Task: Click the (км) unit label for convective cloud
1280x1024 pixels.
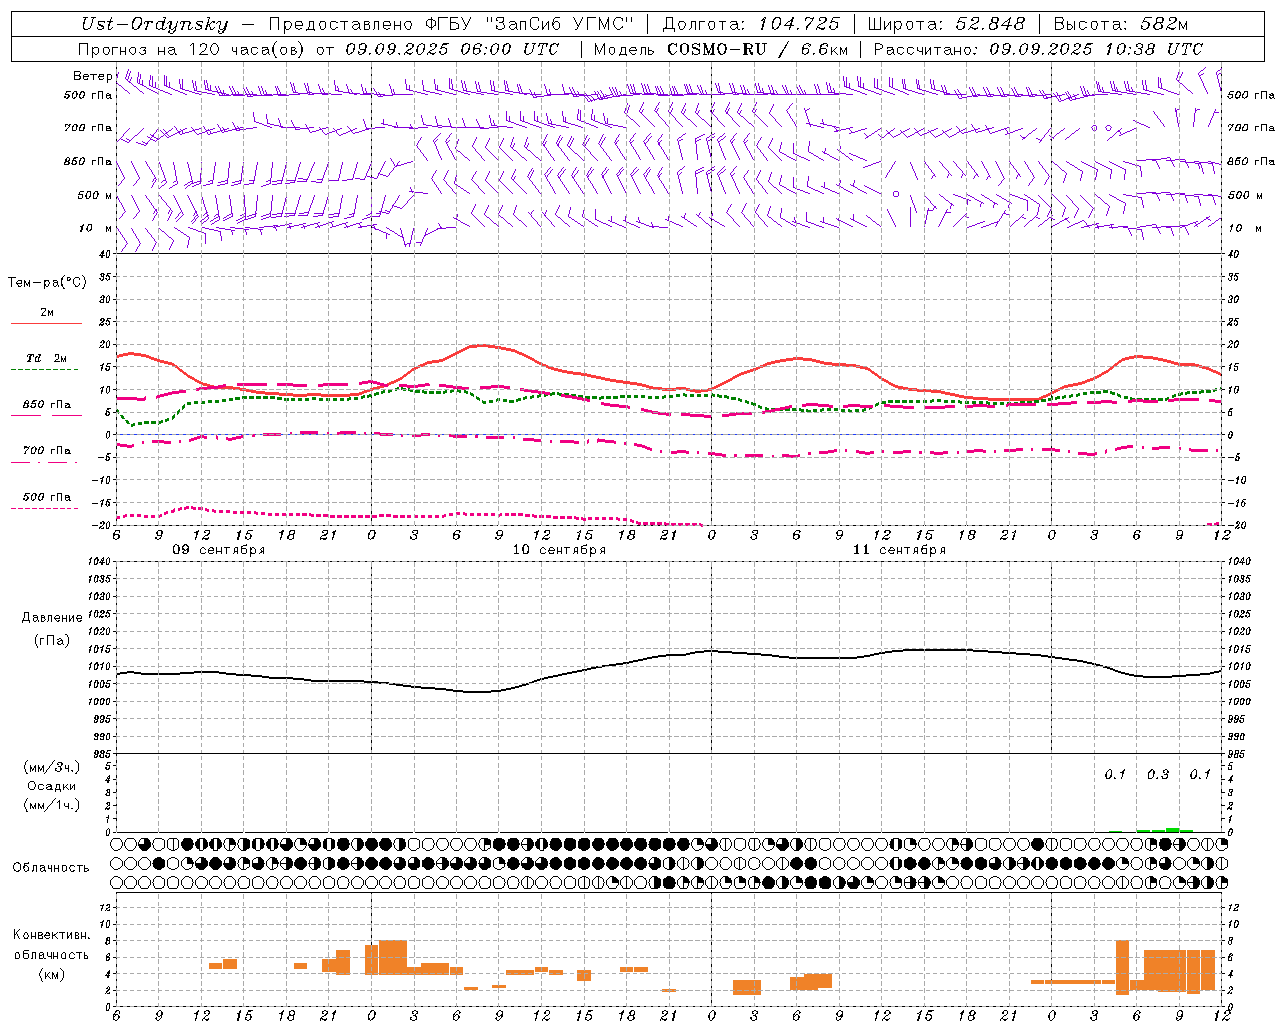Action: [x=52, y=974]
